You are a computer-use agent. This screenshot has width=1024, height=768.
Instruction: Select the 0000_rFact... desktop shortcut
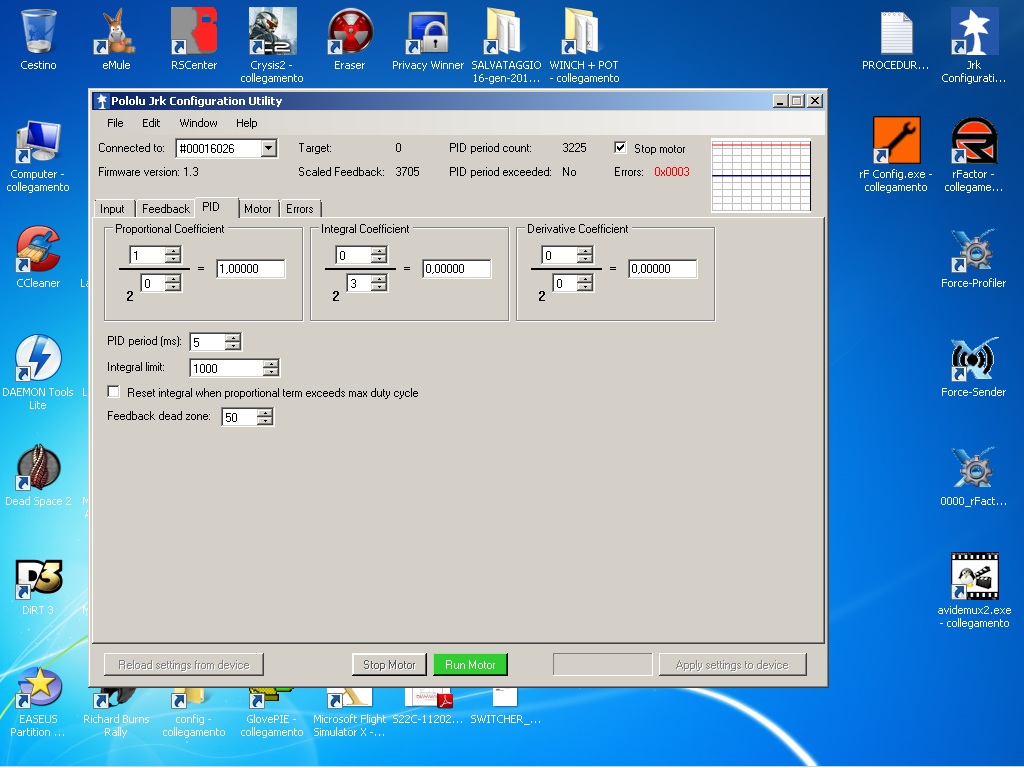(x=974, y=469)
